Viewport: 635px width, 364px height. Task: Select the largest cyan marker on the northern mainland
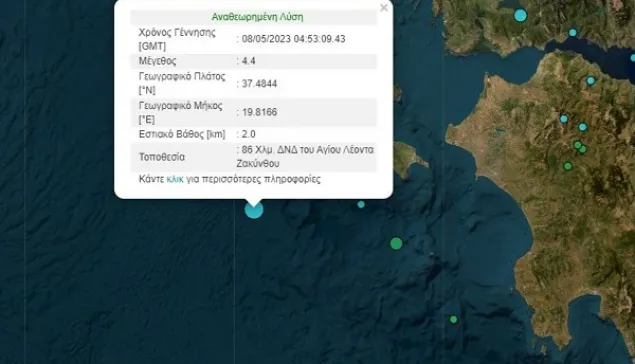click(520, 15)
